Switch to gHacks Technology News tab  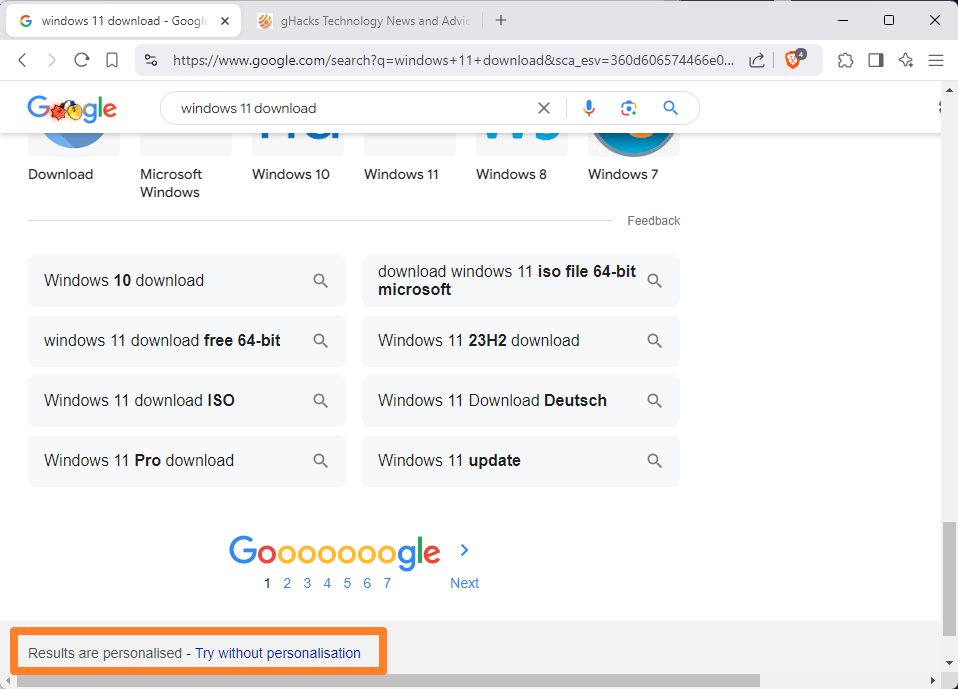pos(365,21)
